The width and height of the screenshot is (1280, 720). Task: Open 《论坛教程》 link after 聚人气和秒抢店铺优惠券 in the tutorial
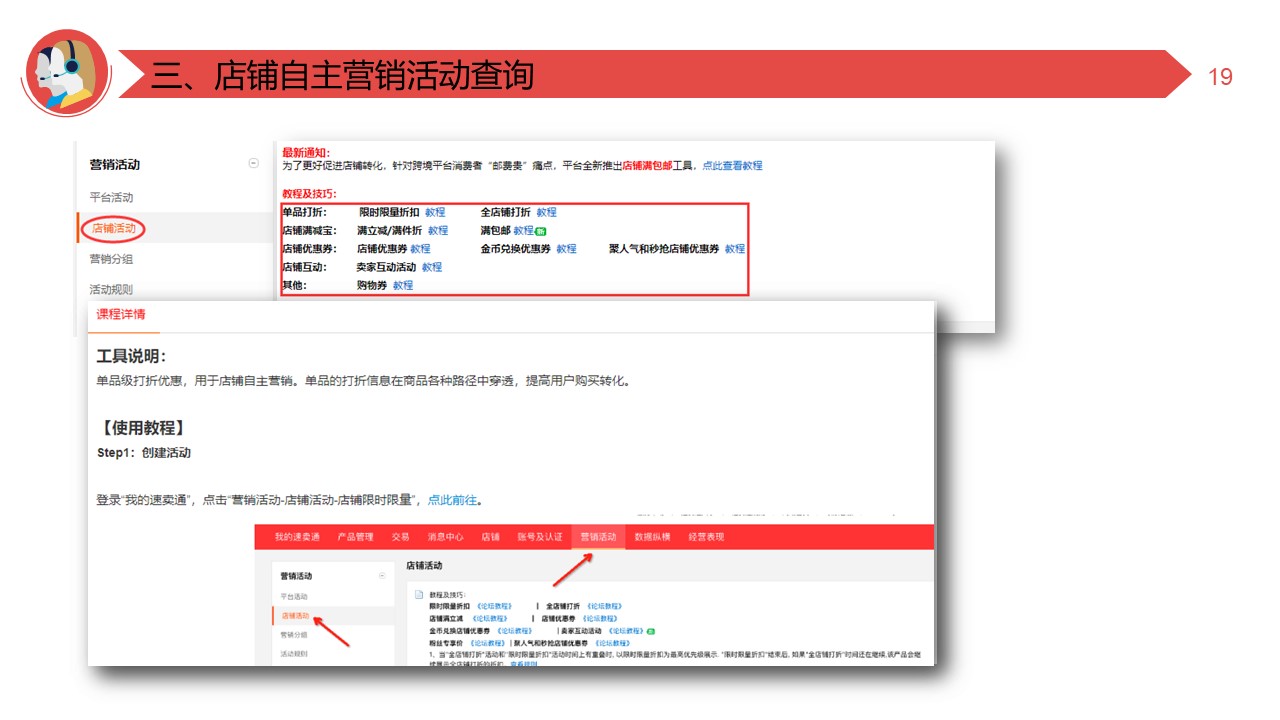tap(612, 643)
